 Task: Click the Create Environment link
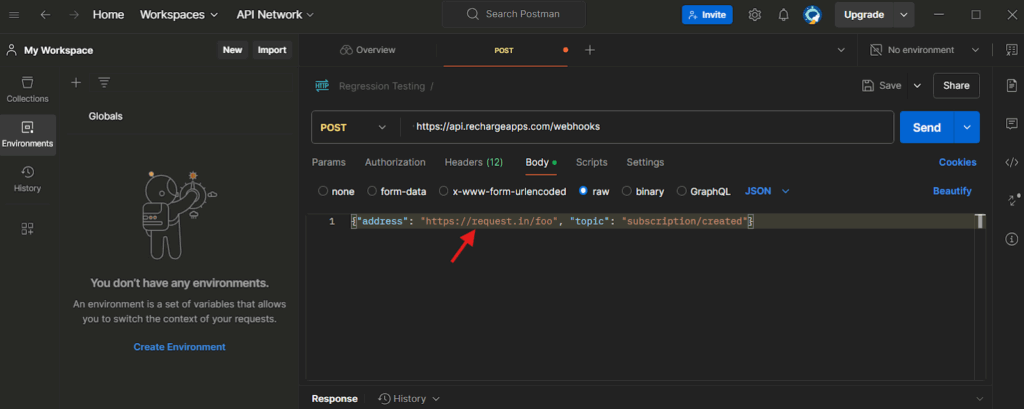tap(180, 347)
